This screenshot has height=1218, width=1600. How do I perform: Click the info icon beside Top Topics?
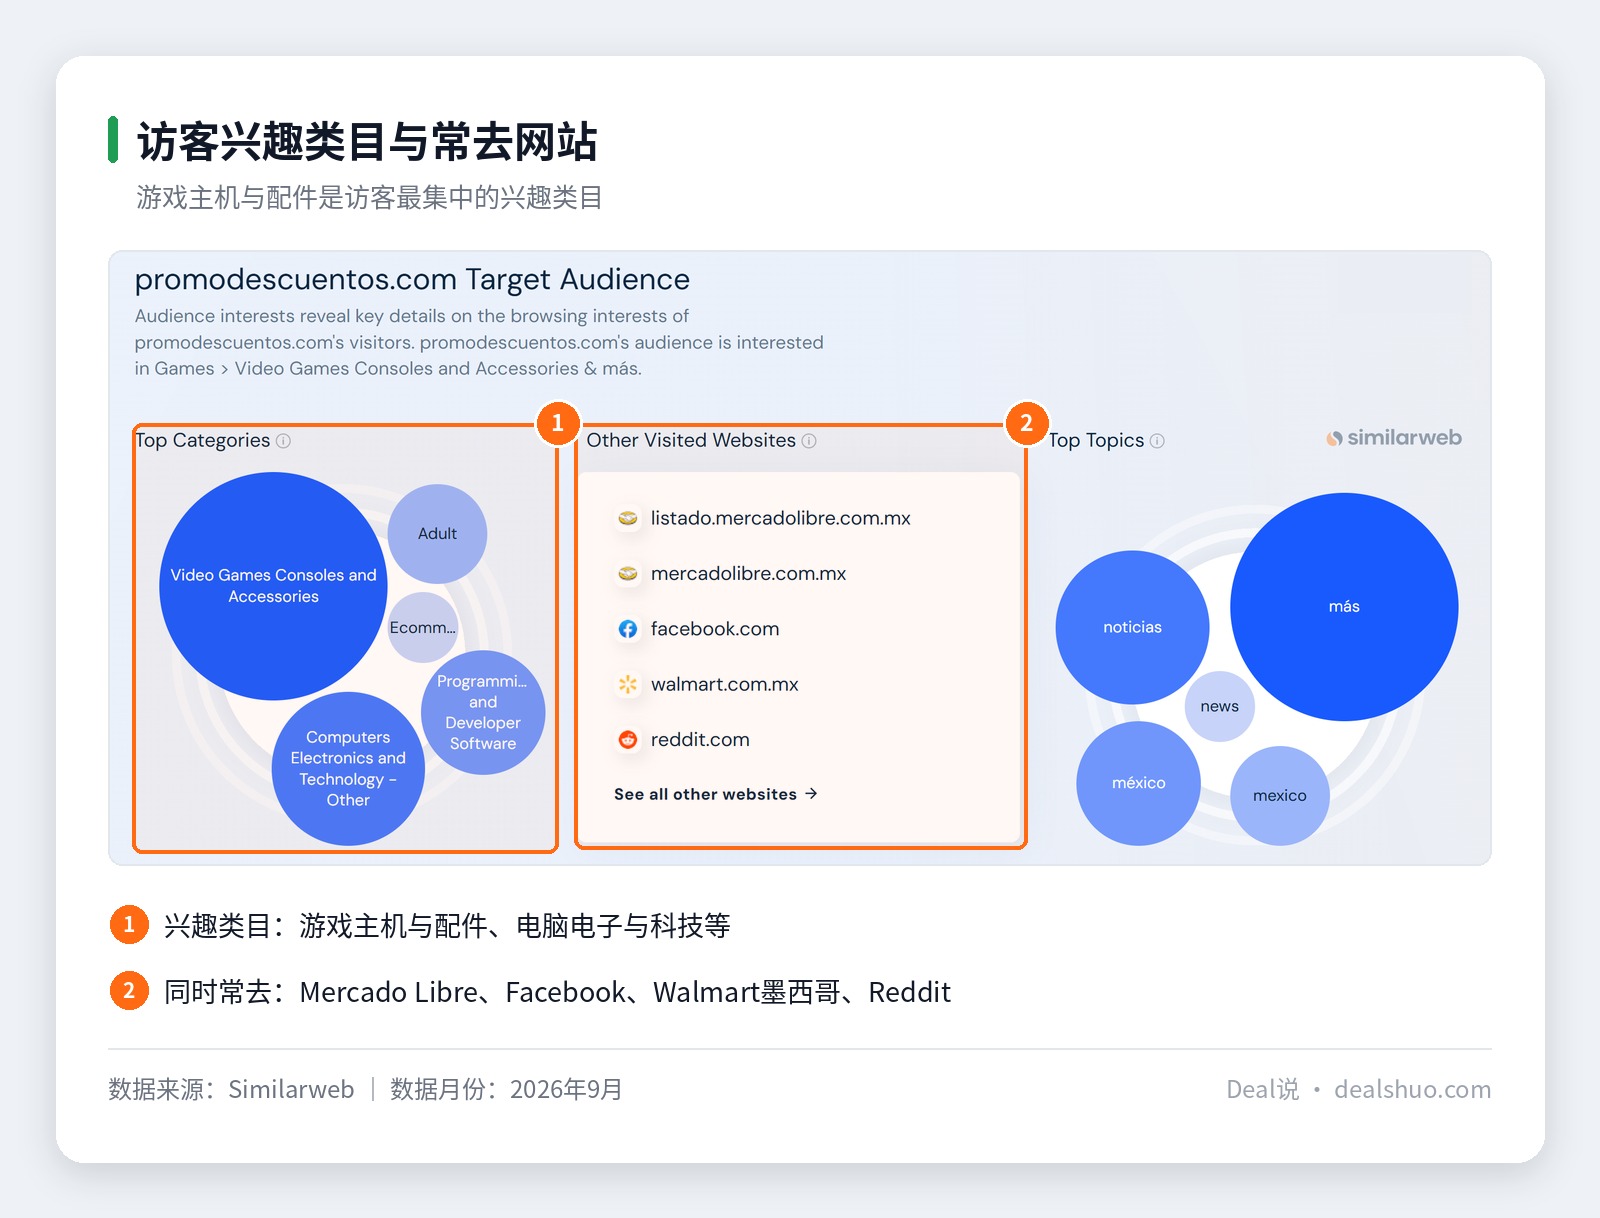[x=1157, y=441]
